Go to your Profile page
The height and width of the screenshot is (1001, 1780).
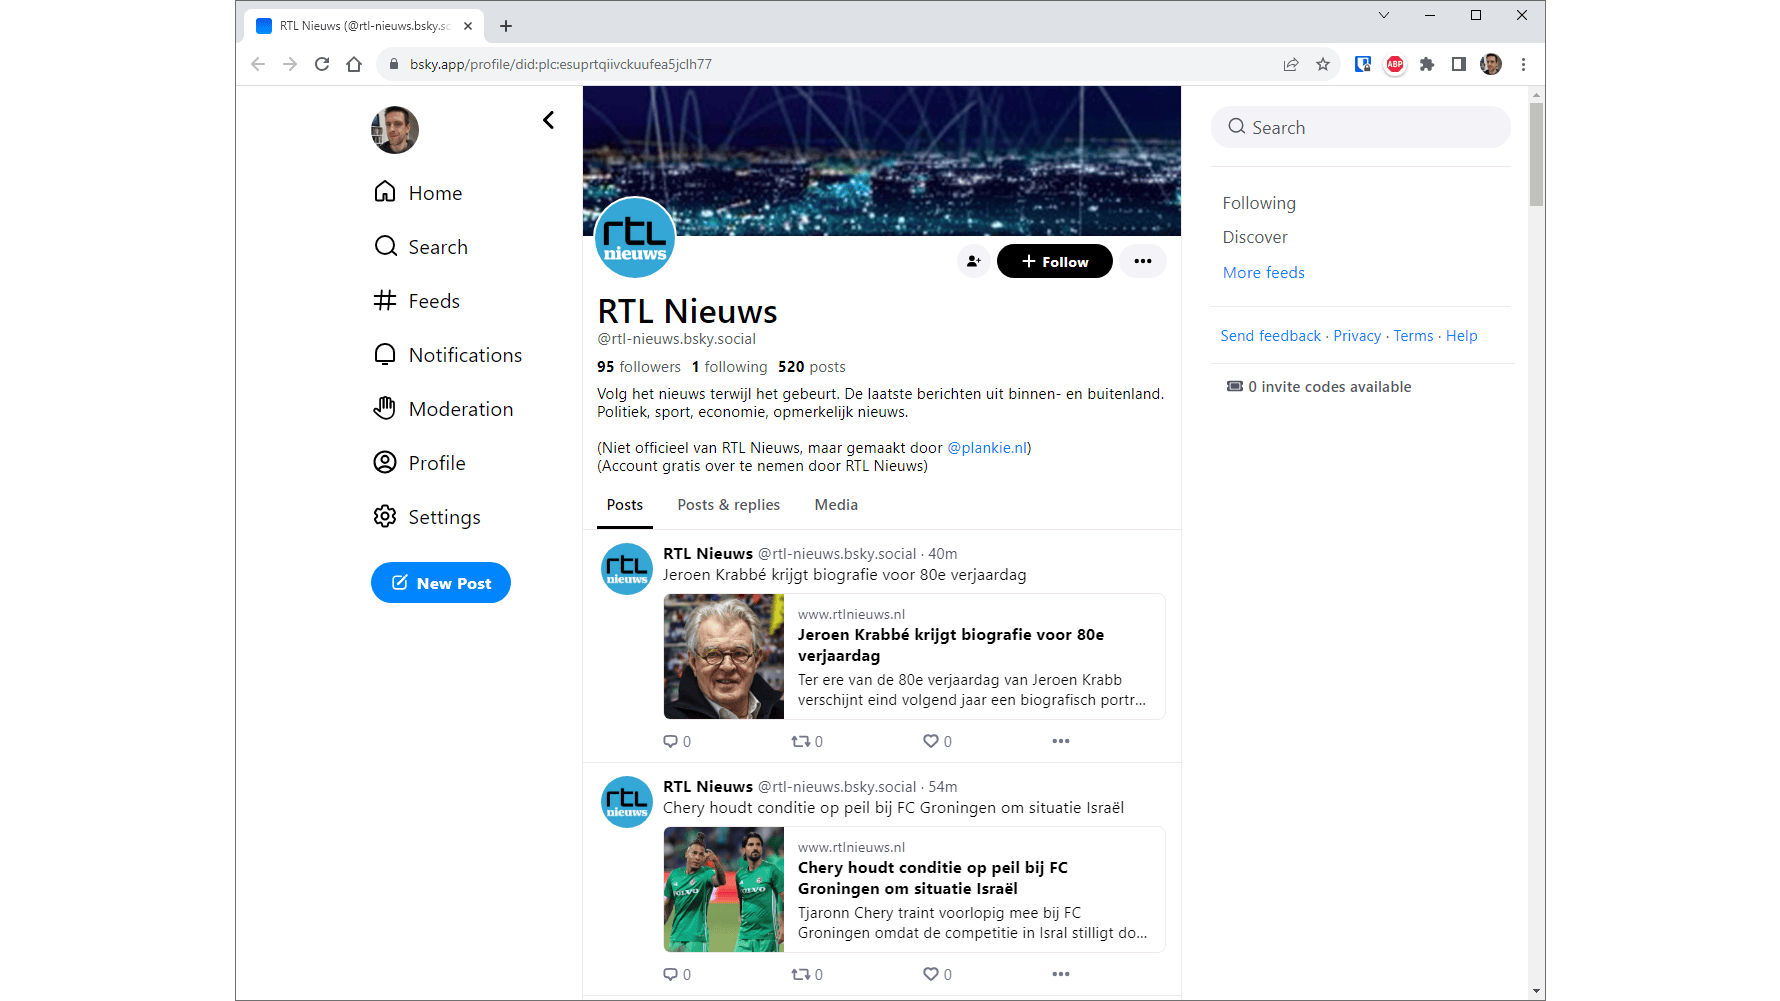pos(419,463)
